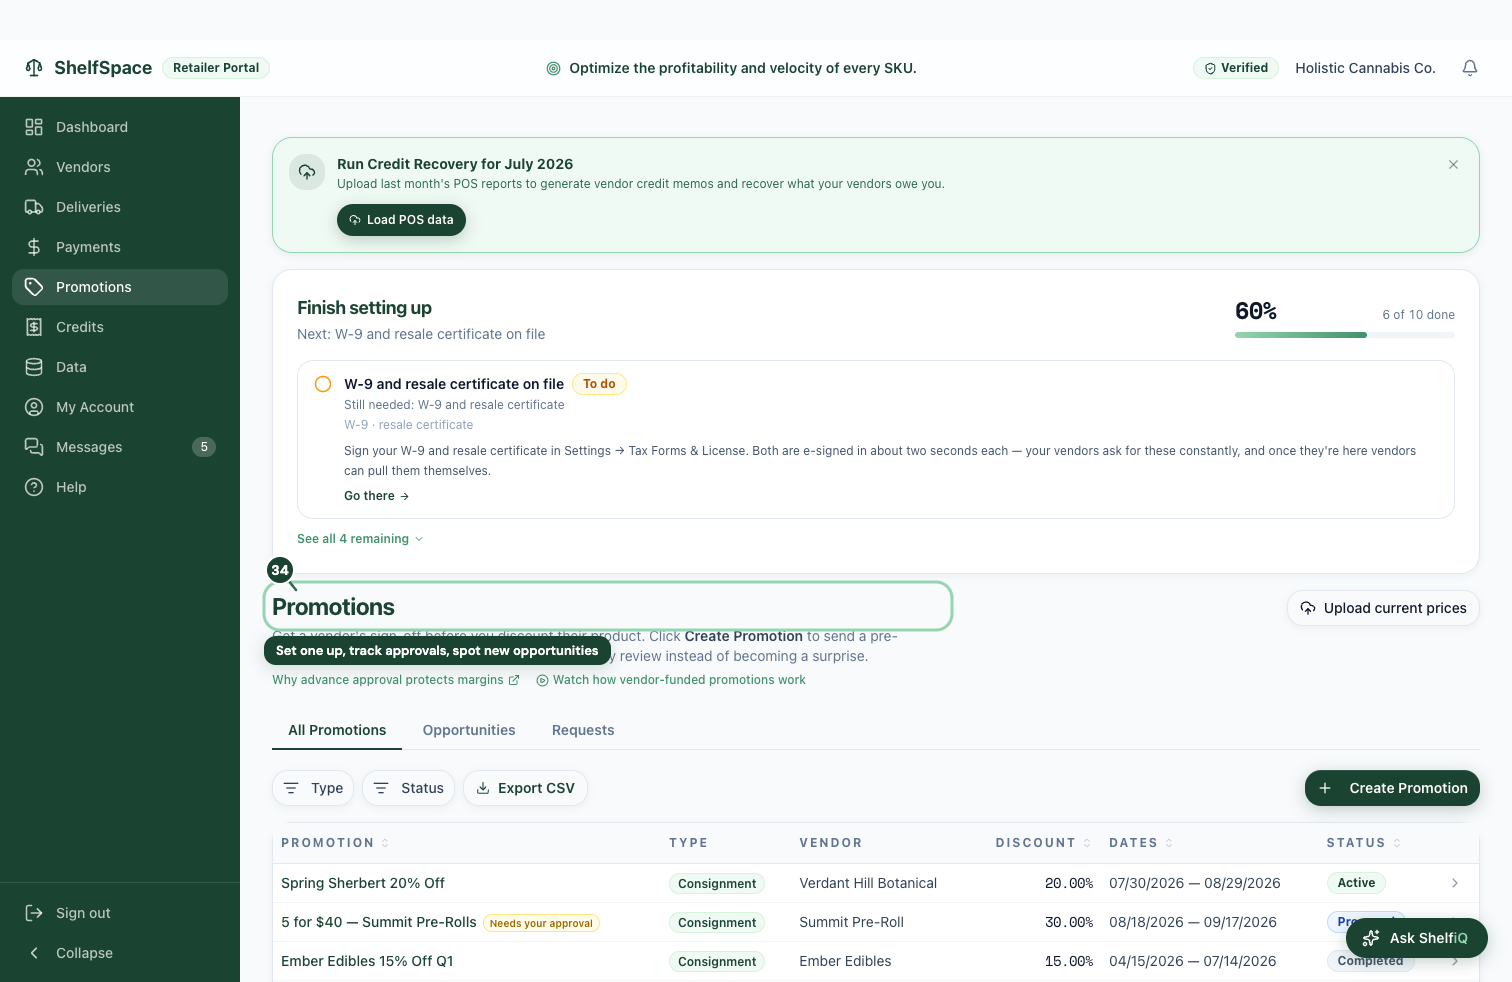The width and height of the screenshot is (1512, 982).
Task: Click the My Account user icon
Action: [x=34, y=407]
